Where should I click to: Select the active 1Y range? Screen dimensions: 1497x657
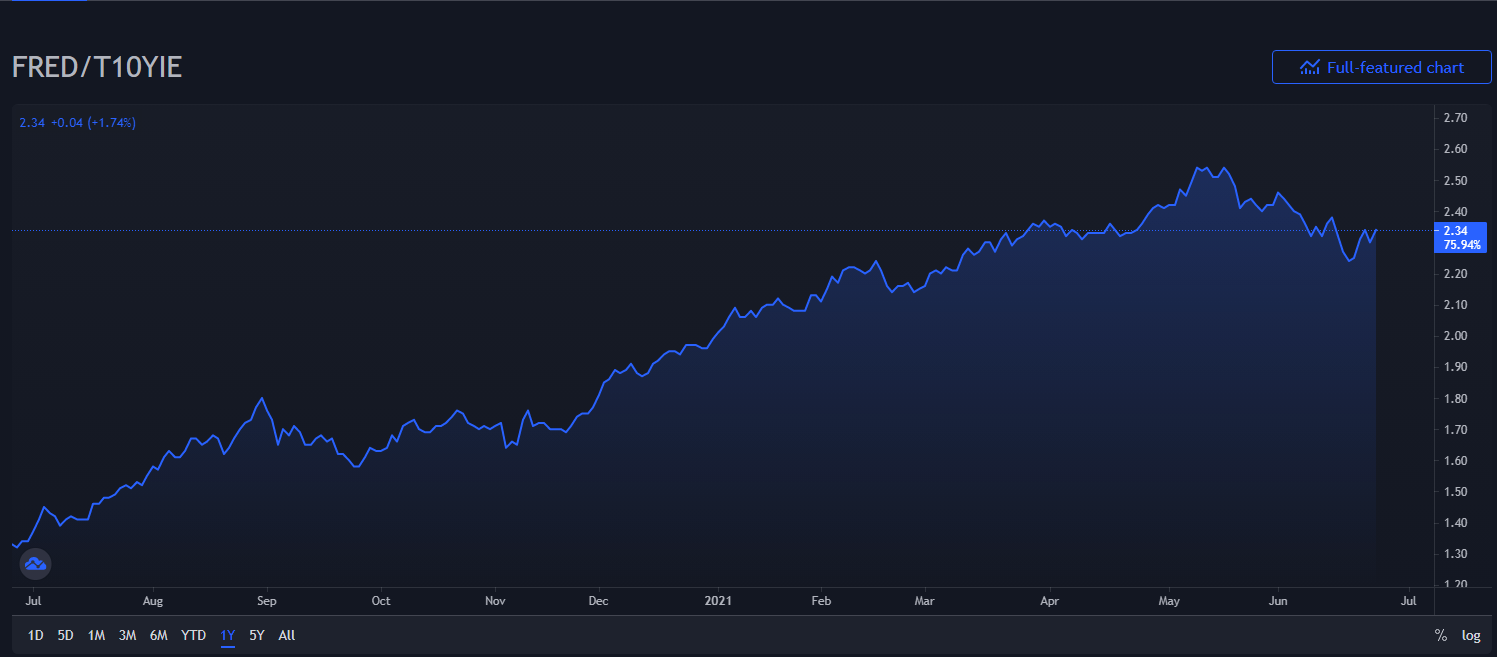tap(227, 635)
